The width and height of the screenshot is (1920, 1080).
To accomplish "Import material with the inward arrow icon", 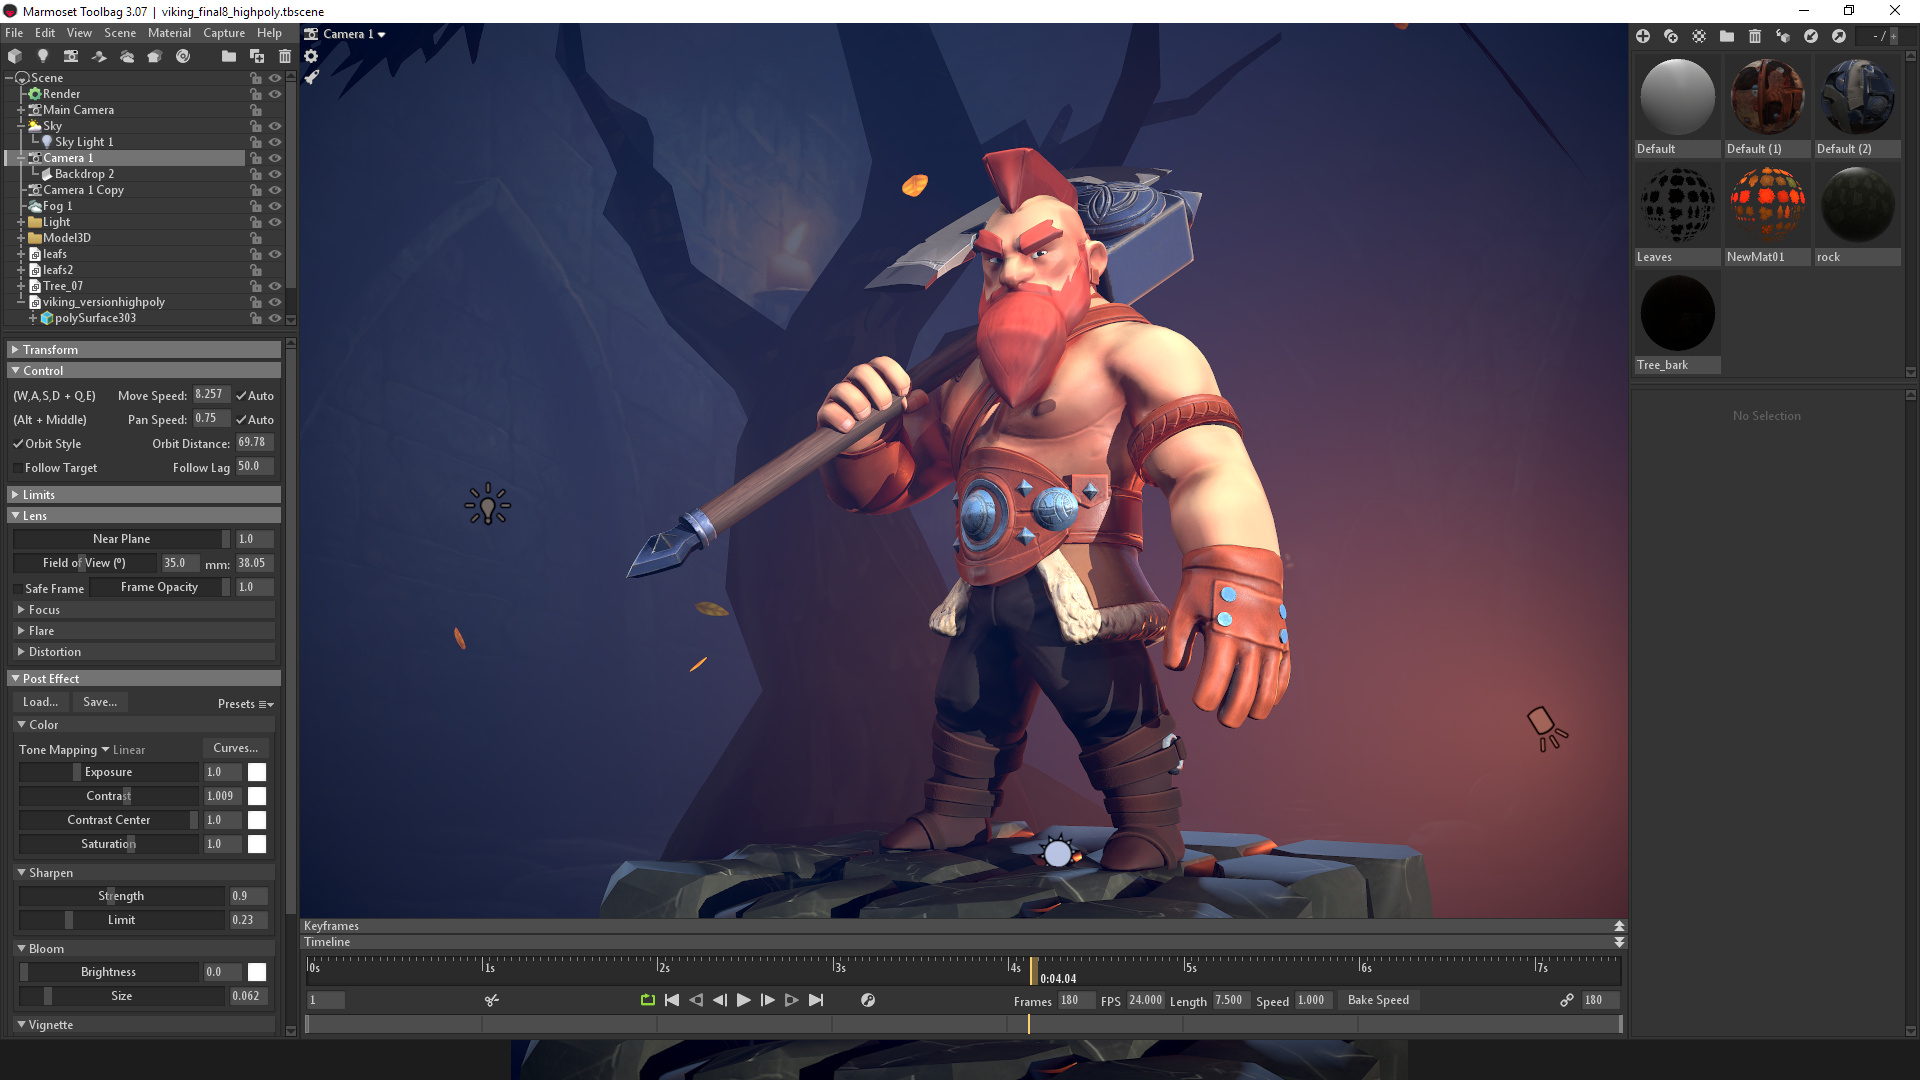I will point(1811,36).
